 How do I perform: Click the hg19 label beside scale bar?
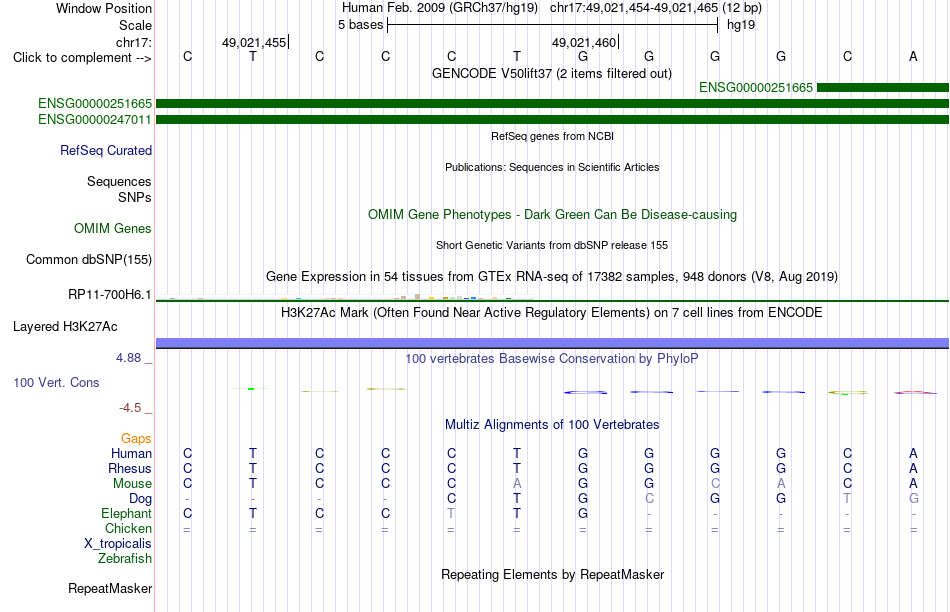tap(741, 25)
